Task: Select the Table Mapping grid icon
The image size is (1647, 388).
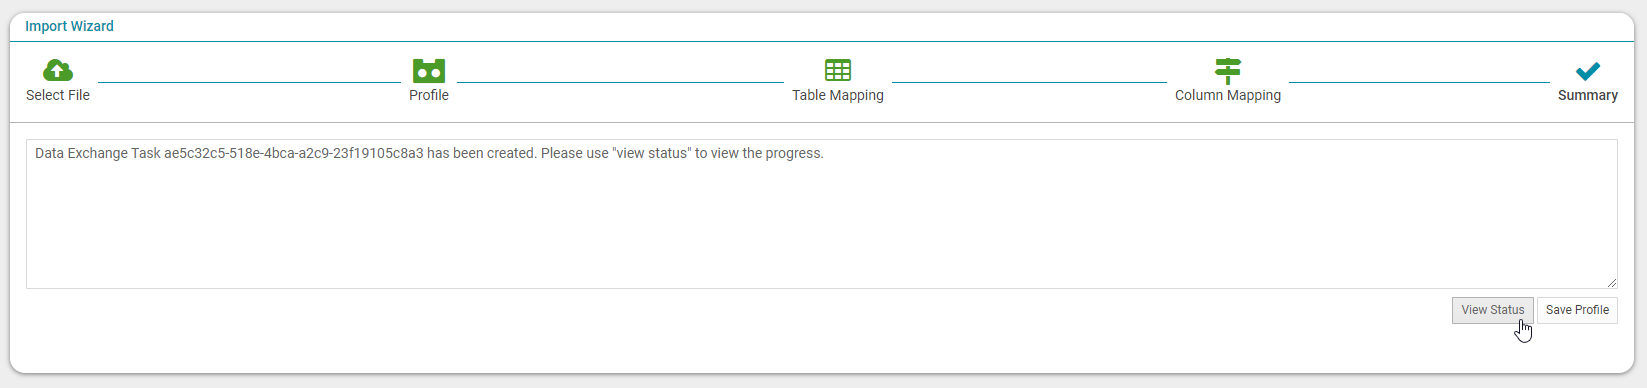Action: click(838, 70)
